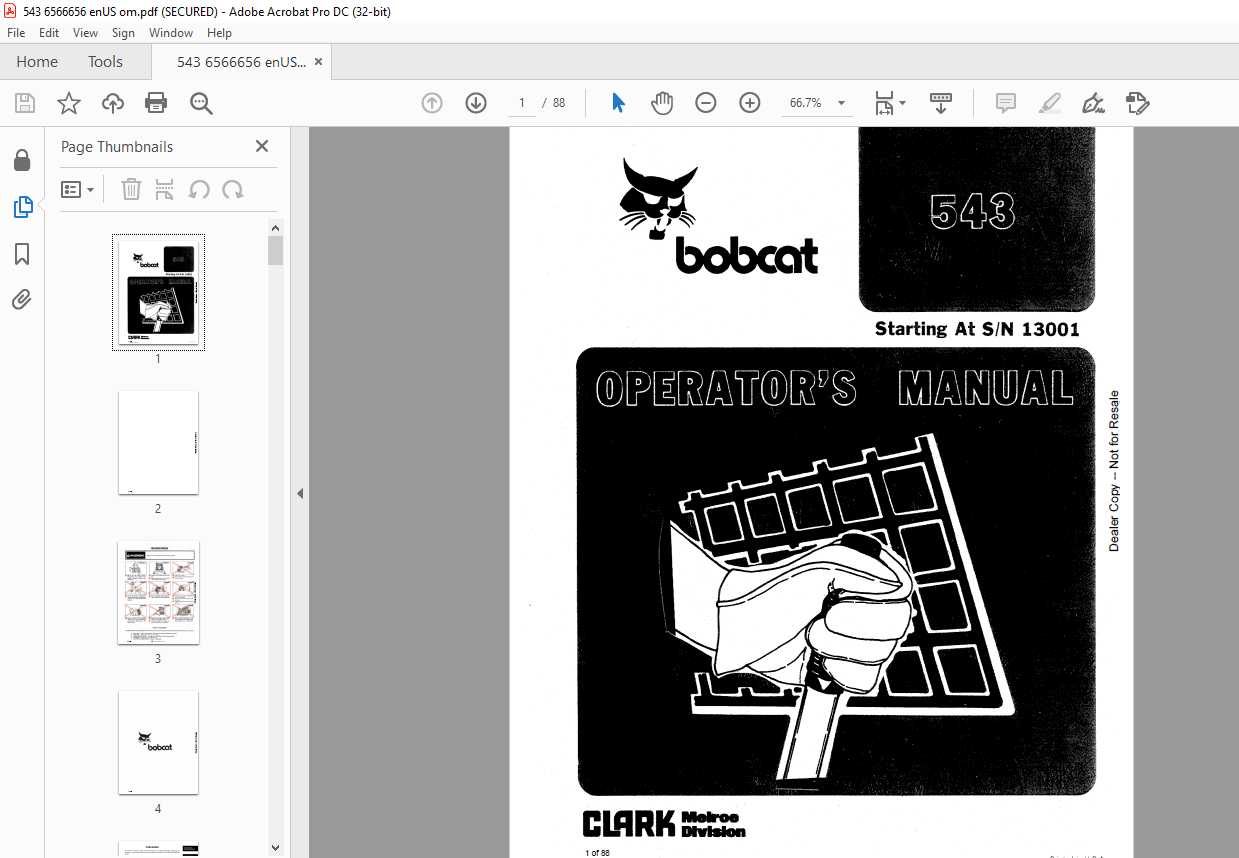Click the Home tab
The height and width of the screenshot is (858, 1239).
(x=37, y=61)
